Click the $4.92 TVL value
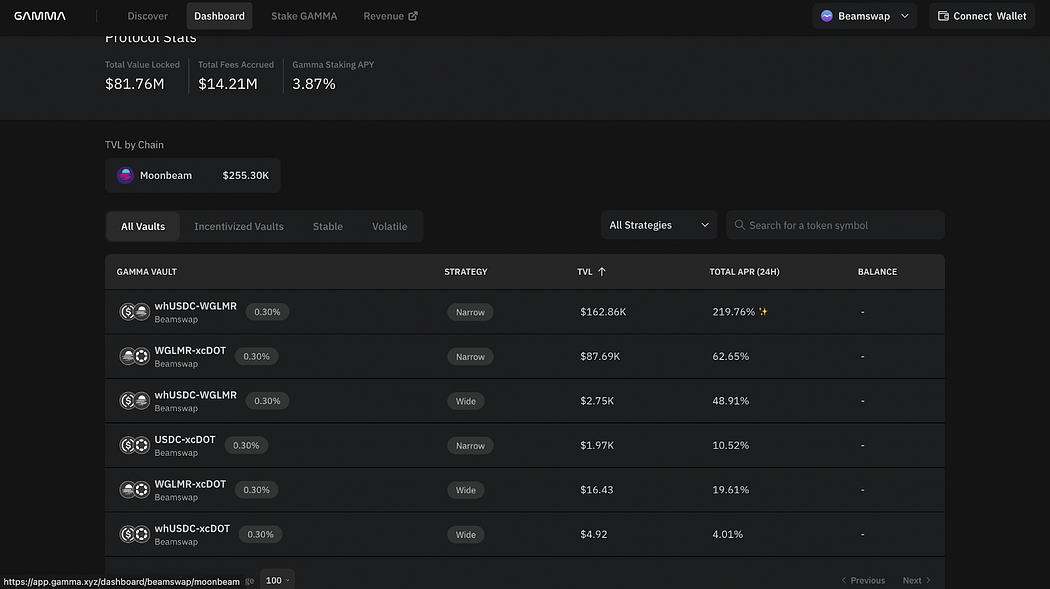Image resolution: width=1050 pixels, height=589 pixels. pyautogui.click(x=593, y=534)
